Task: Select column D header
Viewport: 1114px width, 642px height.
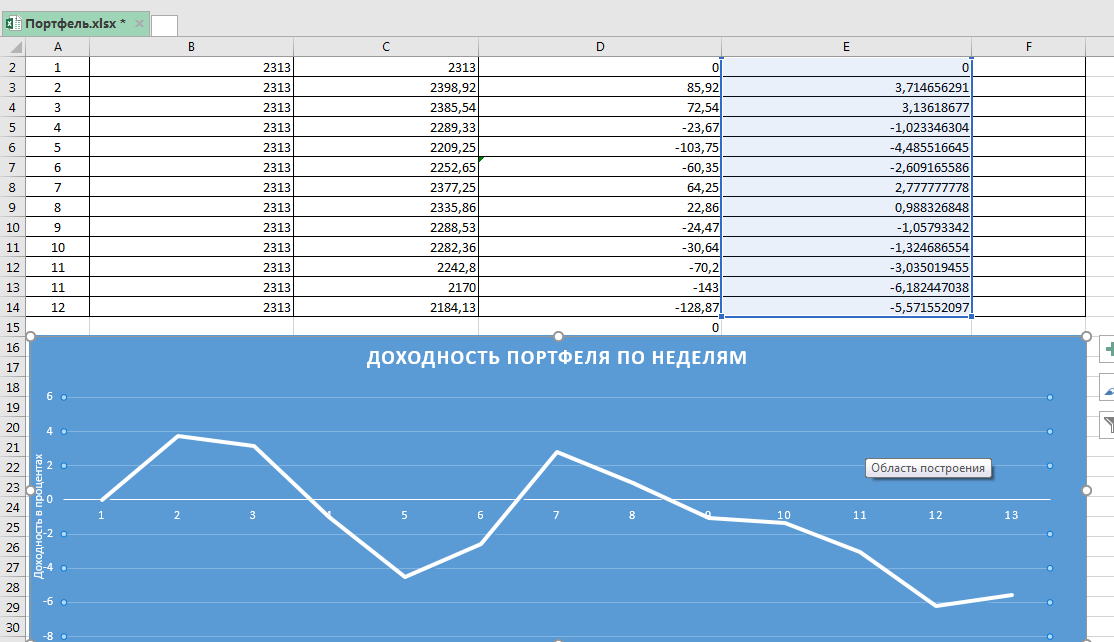Action: coord(600,47)
